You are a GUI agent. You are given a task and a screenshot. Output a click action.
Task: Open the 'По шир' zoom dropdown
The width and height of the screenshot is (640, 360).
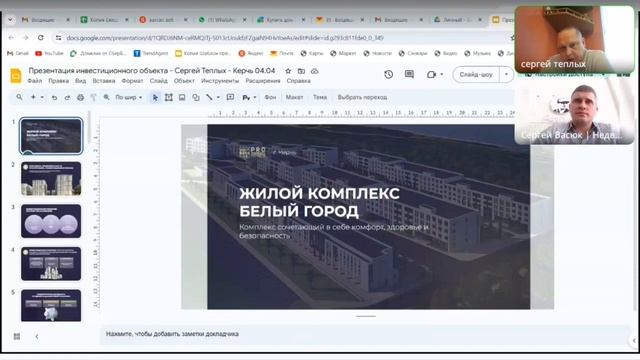pyautogui.click(x=129, y=98)
